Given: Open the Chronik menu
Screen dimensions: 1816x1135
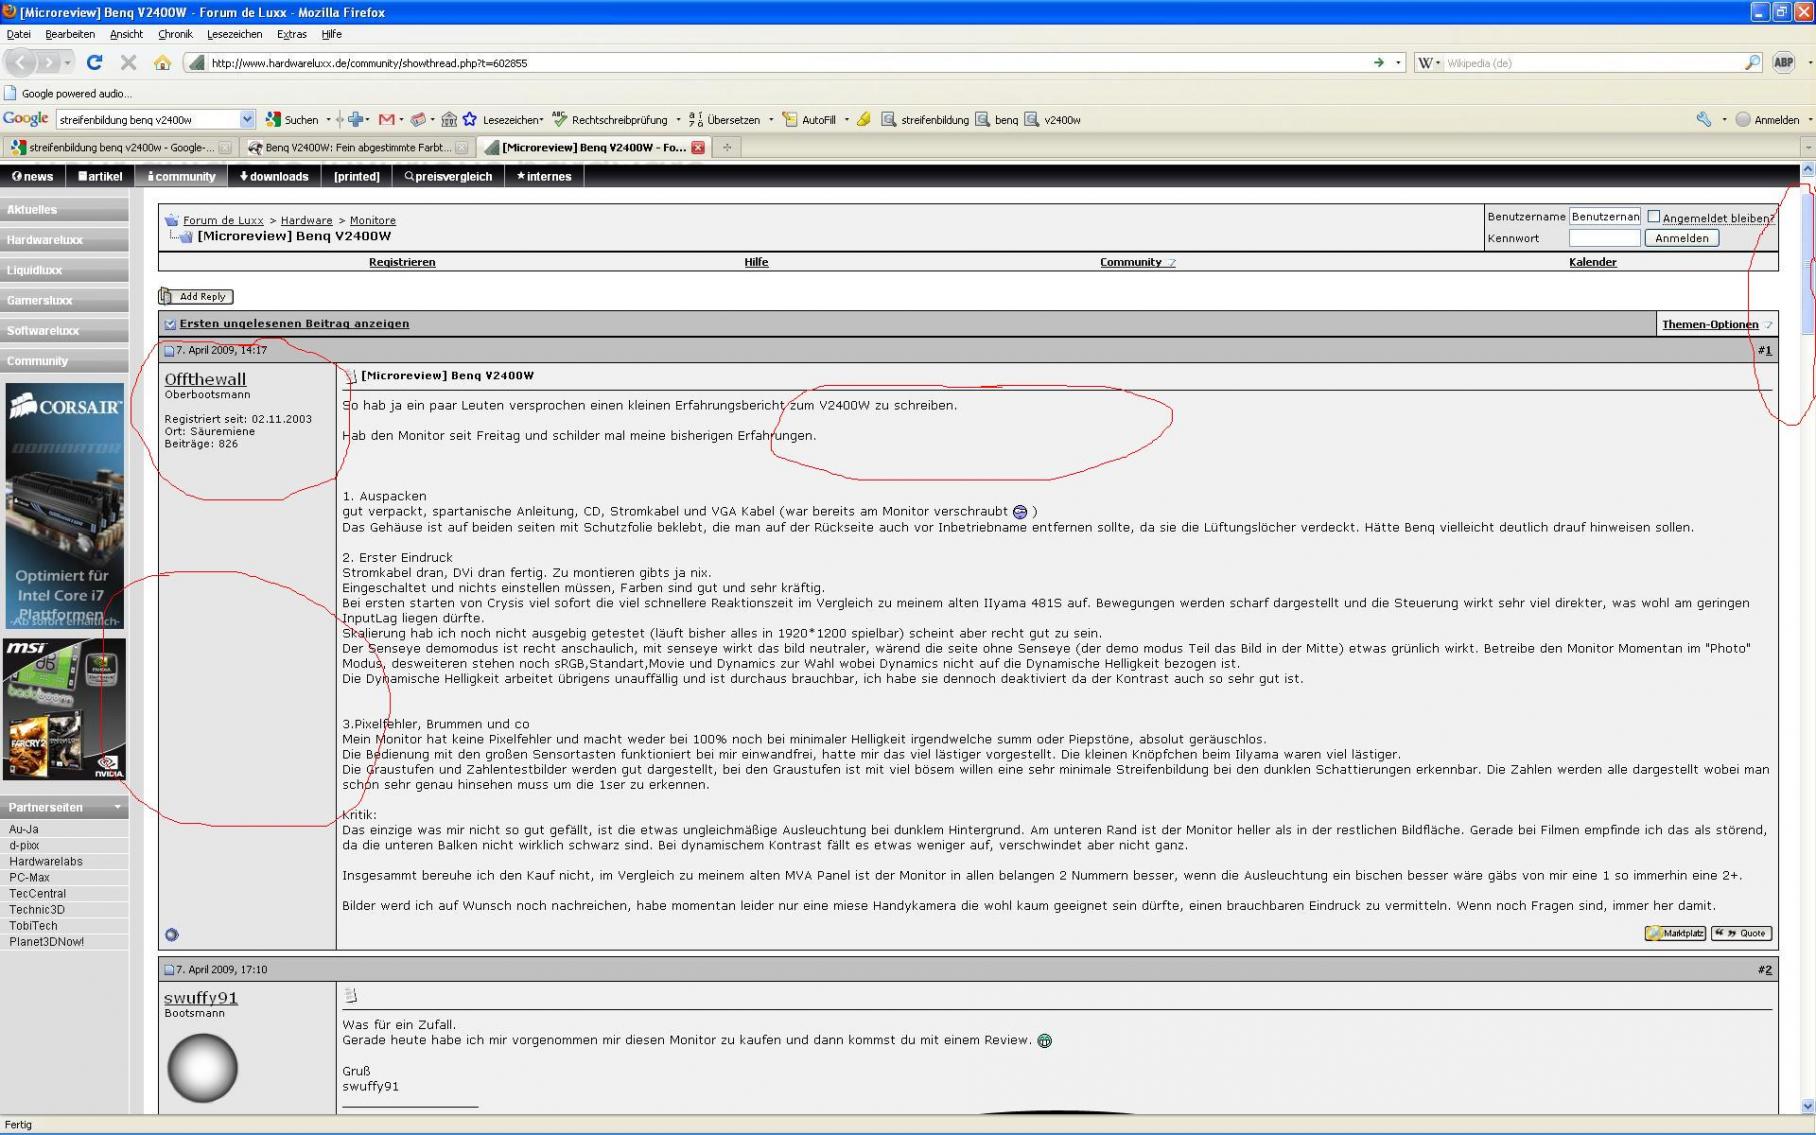Looking at the screenshot, I should (175, 34).
